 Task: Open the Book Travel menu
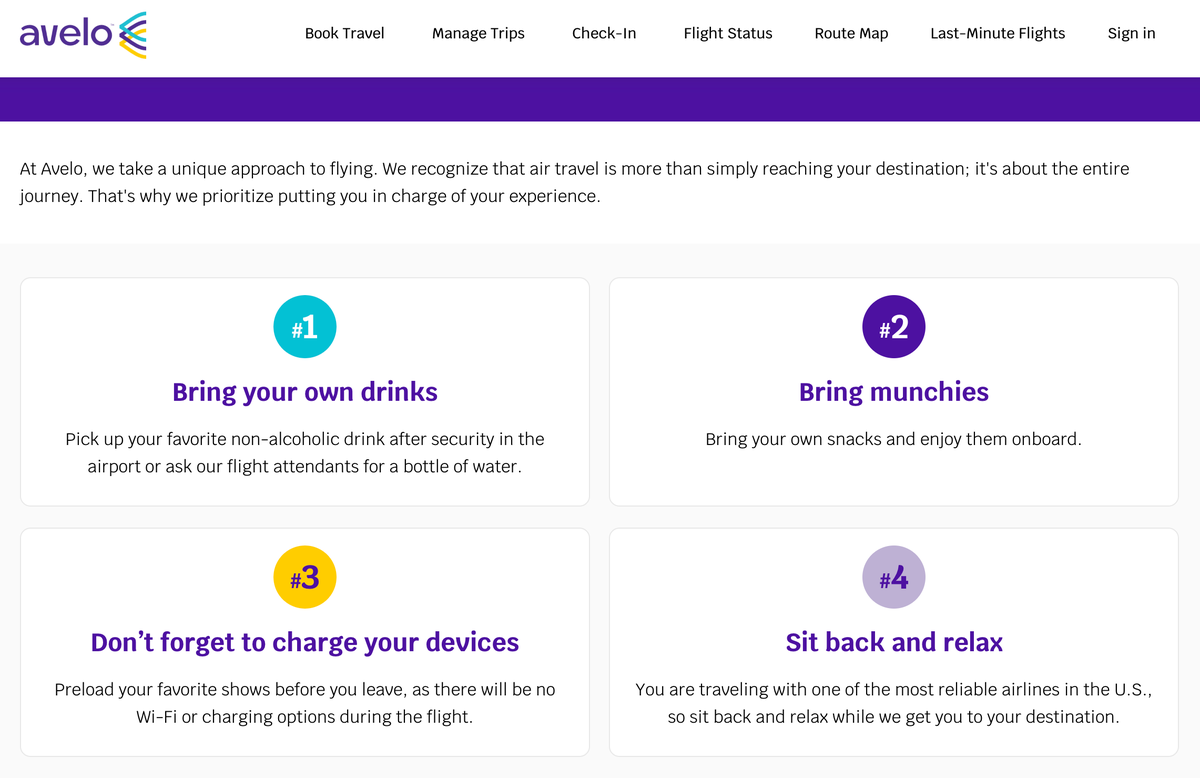pos(345,33)
